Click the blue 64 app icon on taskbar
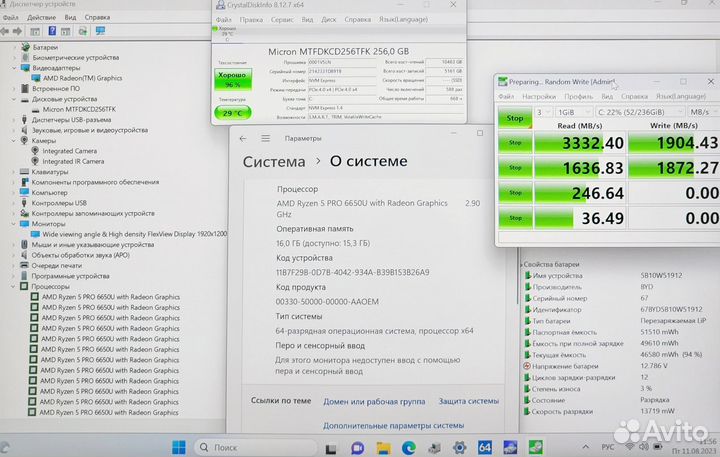The image size is (720, 457). tap(484, 447)
